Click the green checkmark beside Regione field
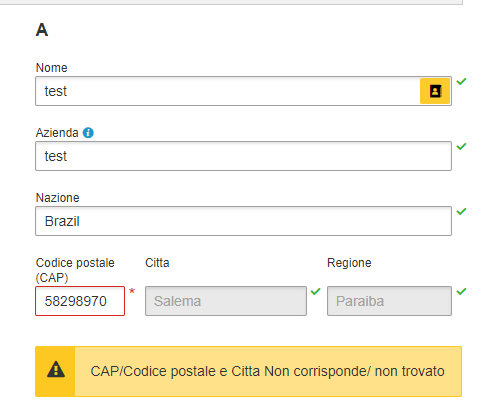 (x=461, y=291)
